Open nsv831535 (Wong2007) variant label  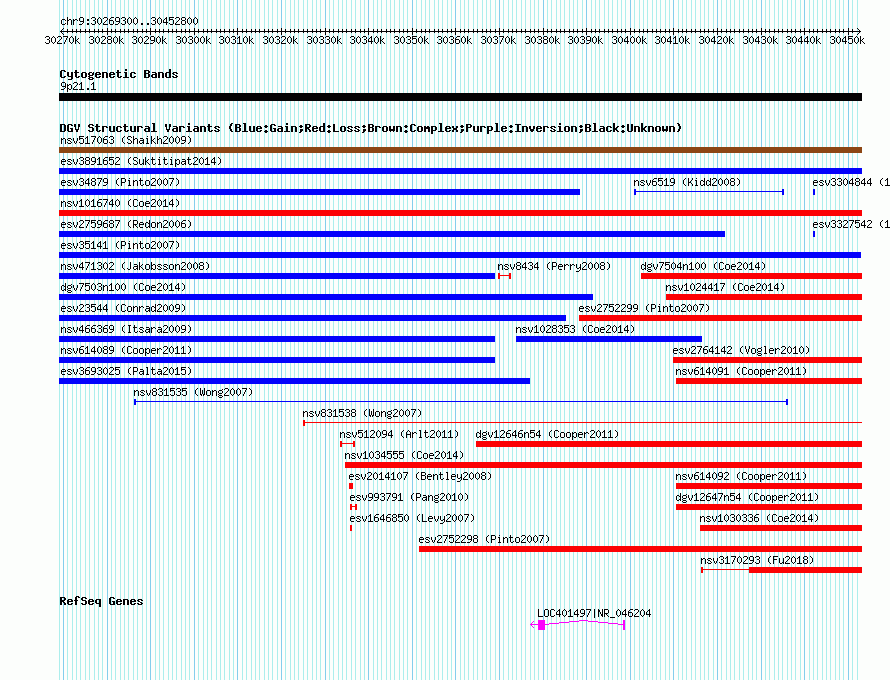(193, 392)
